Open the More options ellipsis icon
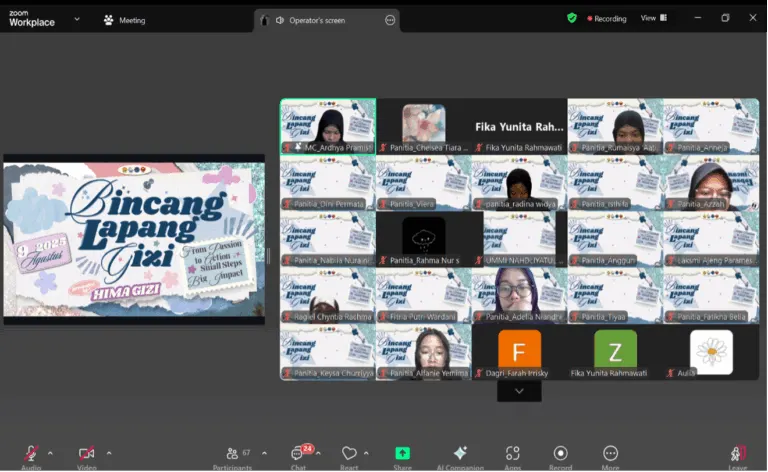The image size is (768, 472). tap(610, 453)
